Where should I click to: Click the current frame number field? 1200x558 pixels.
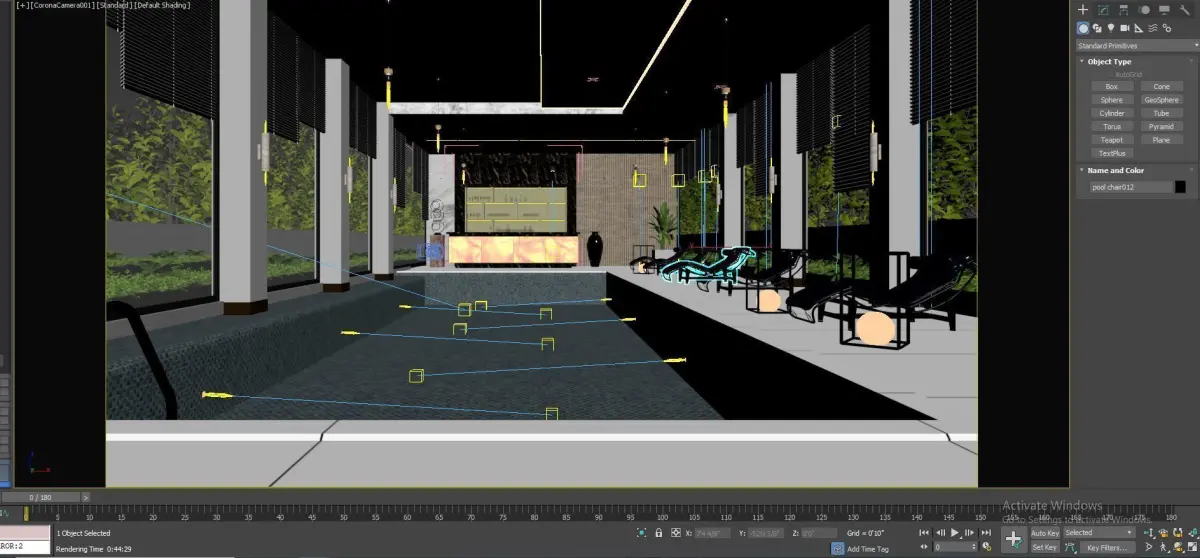955,547
